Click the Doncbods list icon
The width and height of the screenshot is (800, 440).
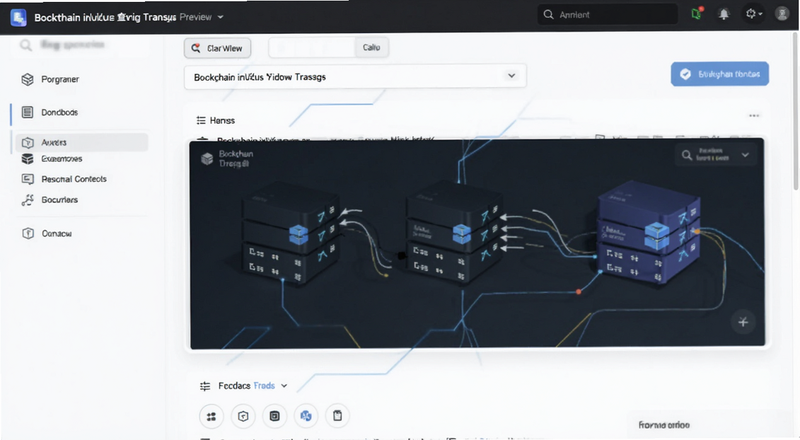(x=28, y=112)
